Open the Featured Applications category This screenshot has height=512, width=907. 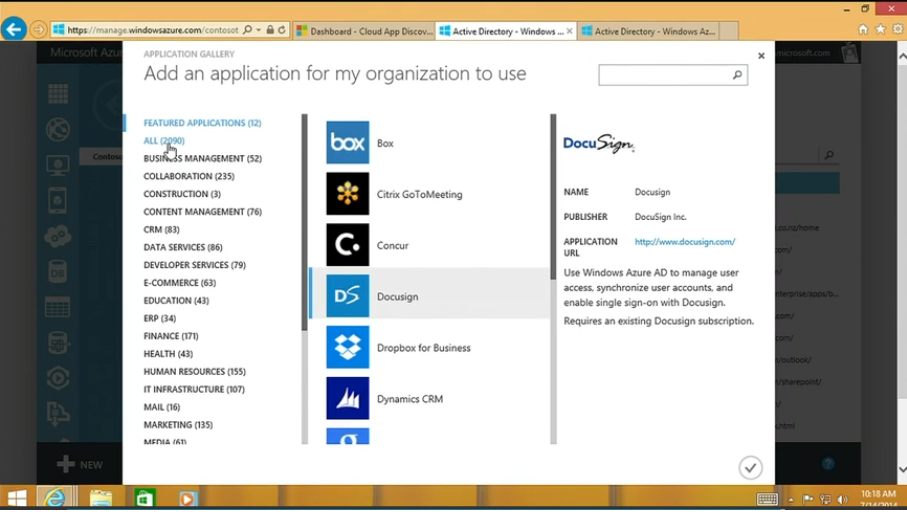[202, 123]
